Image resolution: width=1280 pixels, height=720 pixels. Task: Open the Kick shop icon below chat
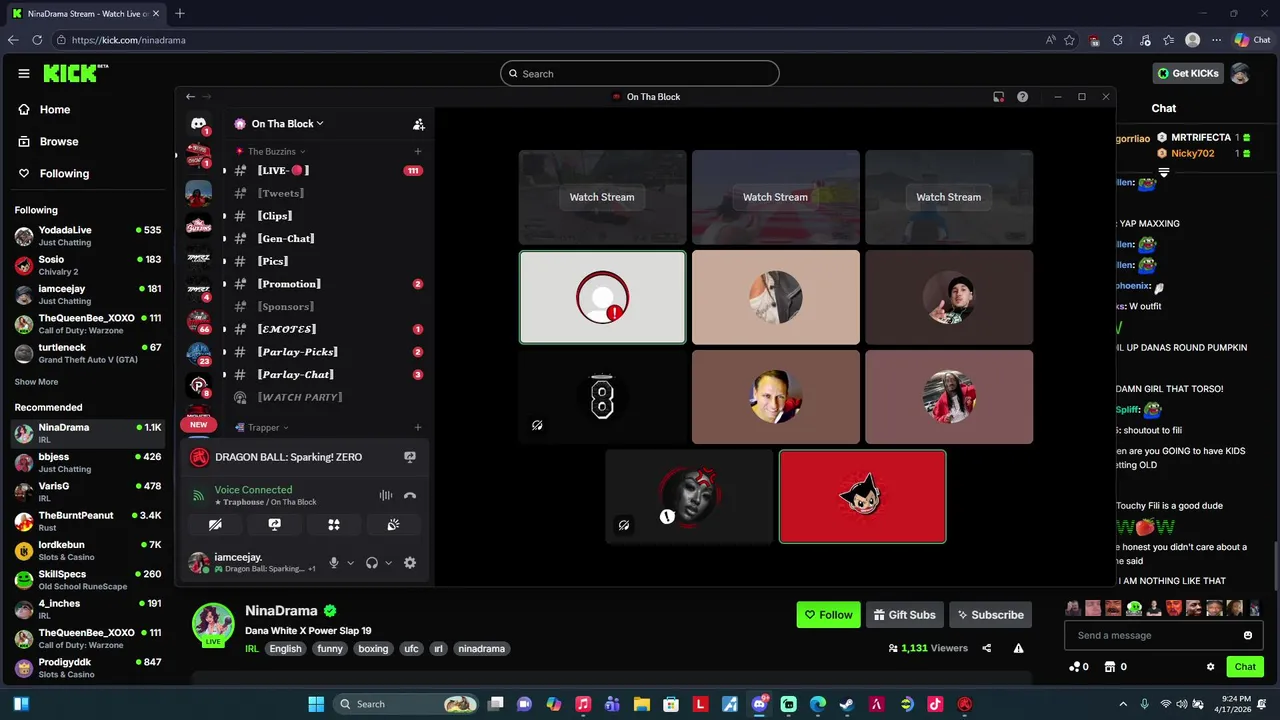pos(1109,667)
